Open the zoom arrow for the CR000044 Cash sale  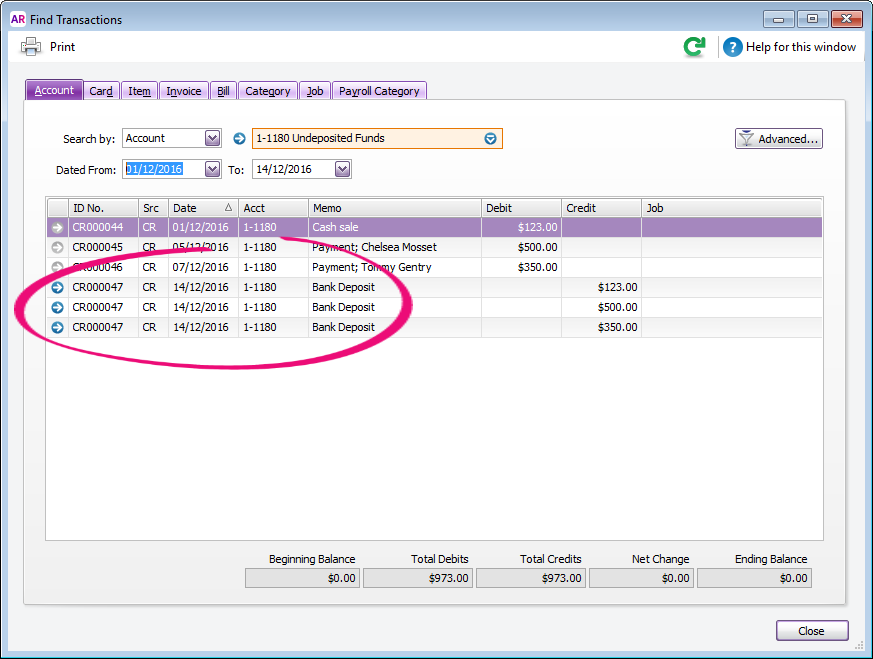(x=57, y=227)
